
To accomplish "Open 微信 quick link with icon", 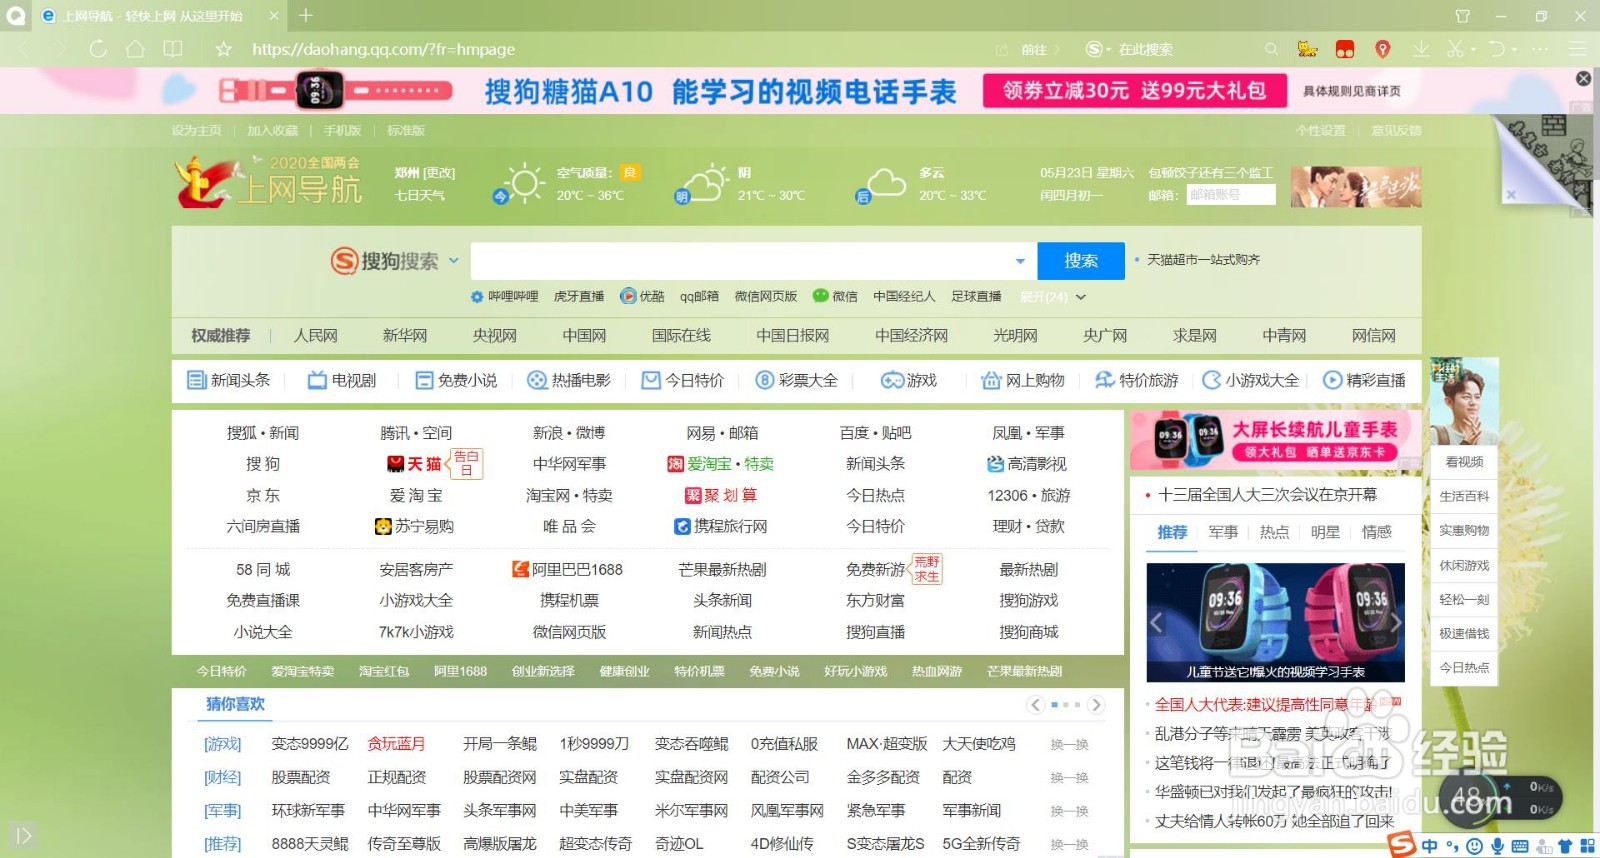I will pyautogui.click(x=835, y=296).
